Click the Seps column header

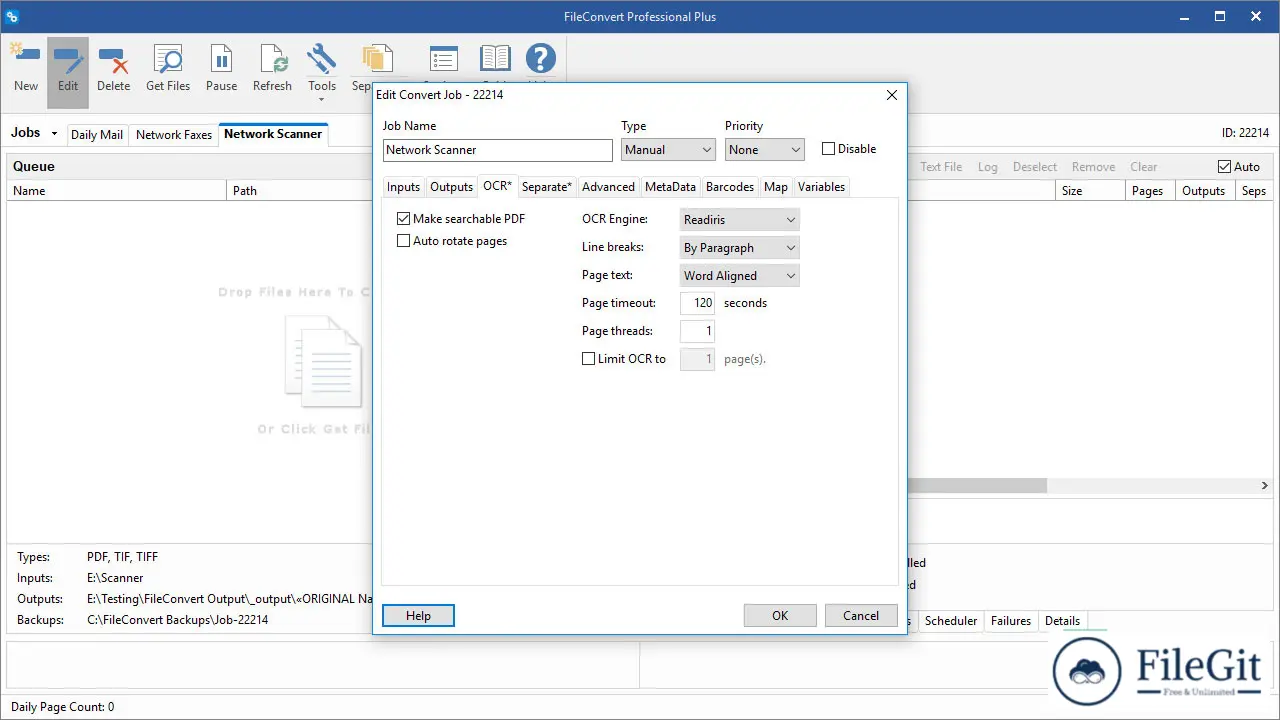point(1254,191)
